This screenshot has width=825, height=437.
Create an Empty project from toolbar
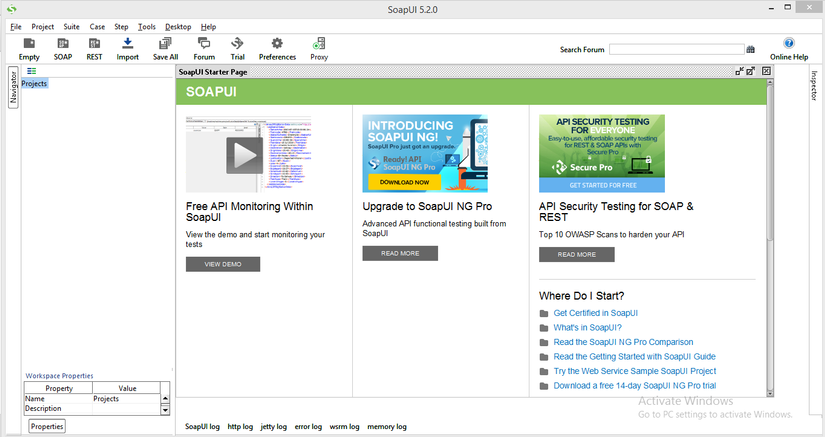pos(29,49)
